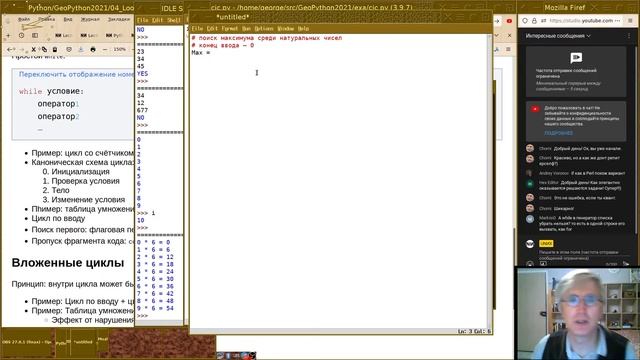Close tab with X in far-right tab strip
This screenshot has width=640, height=360.
coord(509,36)
